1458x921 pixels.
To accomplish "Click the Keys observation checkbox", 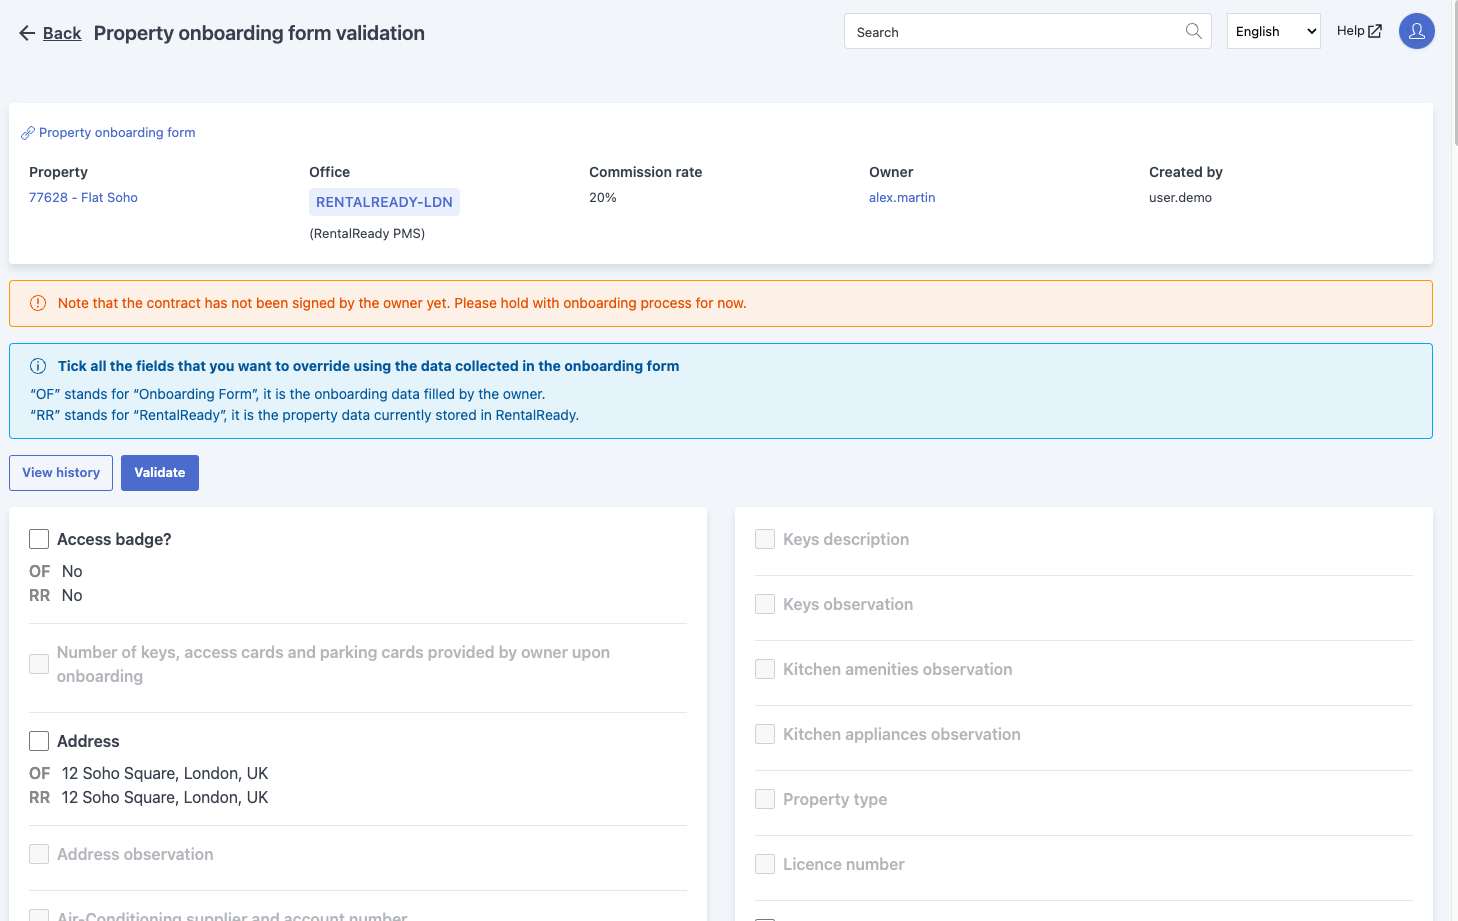I will pyautogui.click(x=765, y=604).
